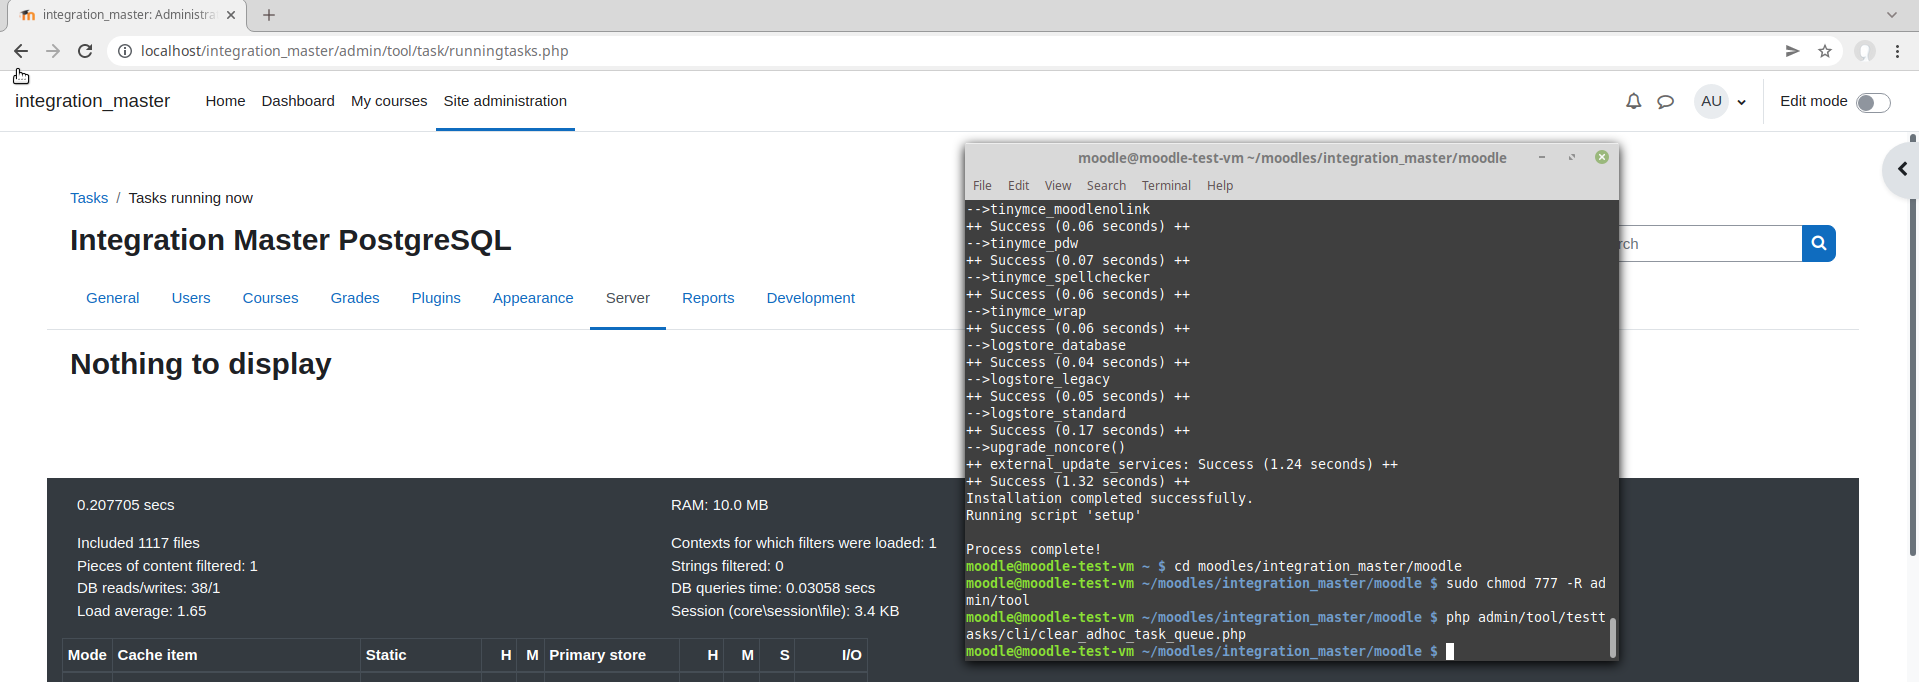Bookmark this page with the star icon
The height and width of the screenshot is (682, 1919).
pyautogui.click(x=1825, y=51)
